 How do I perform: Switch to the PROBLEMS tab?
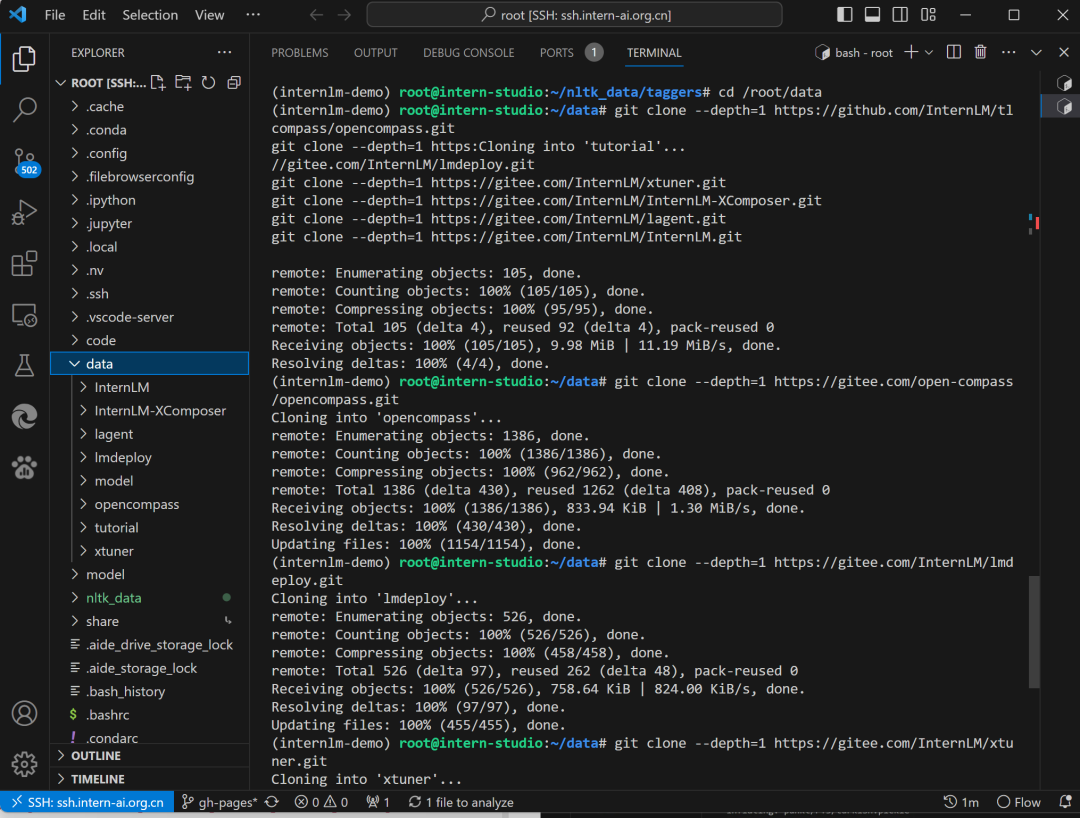(300, 52)
